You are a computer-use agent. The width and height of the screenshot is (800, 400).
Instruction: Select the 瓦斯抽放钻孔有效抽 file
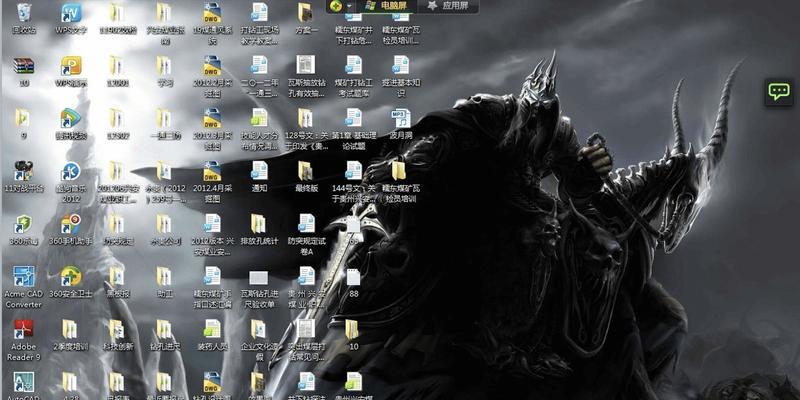pyautogui.click(x=306, y=77)
